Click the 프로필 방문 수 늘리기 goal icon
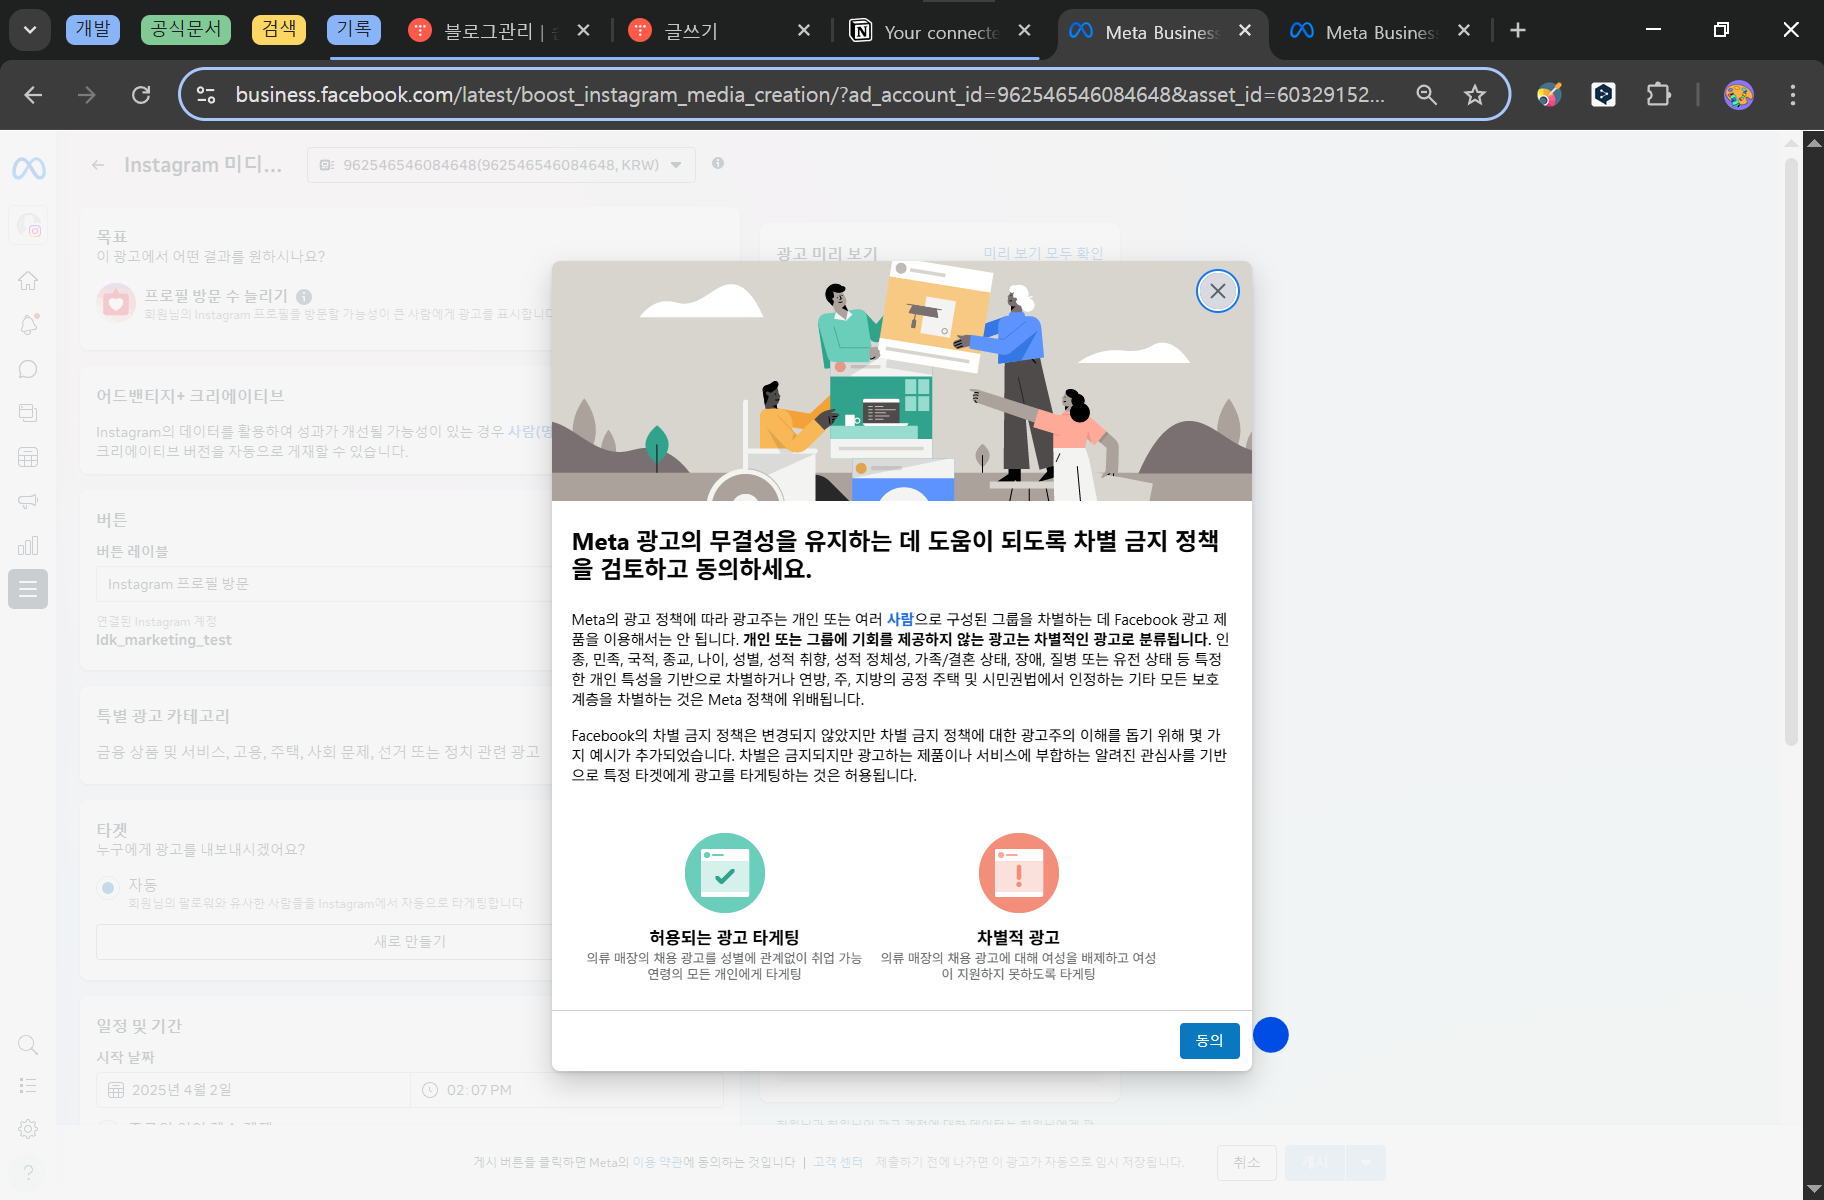The height and width of the screenshot is (1200, 1824). pos(116,302)
